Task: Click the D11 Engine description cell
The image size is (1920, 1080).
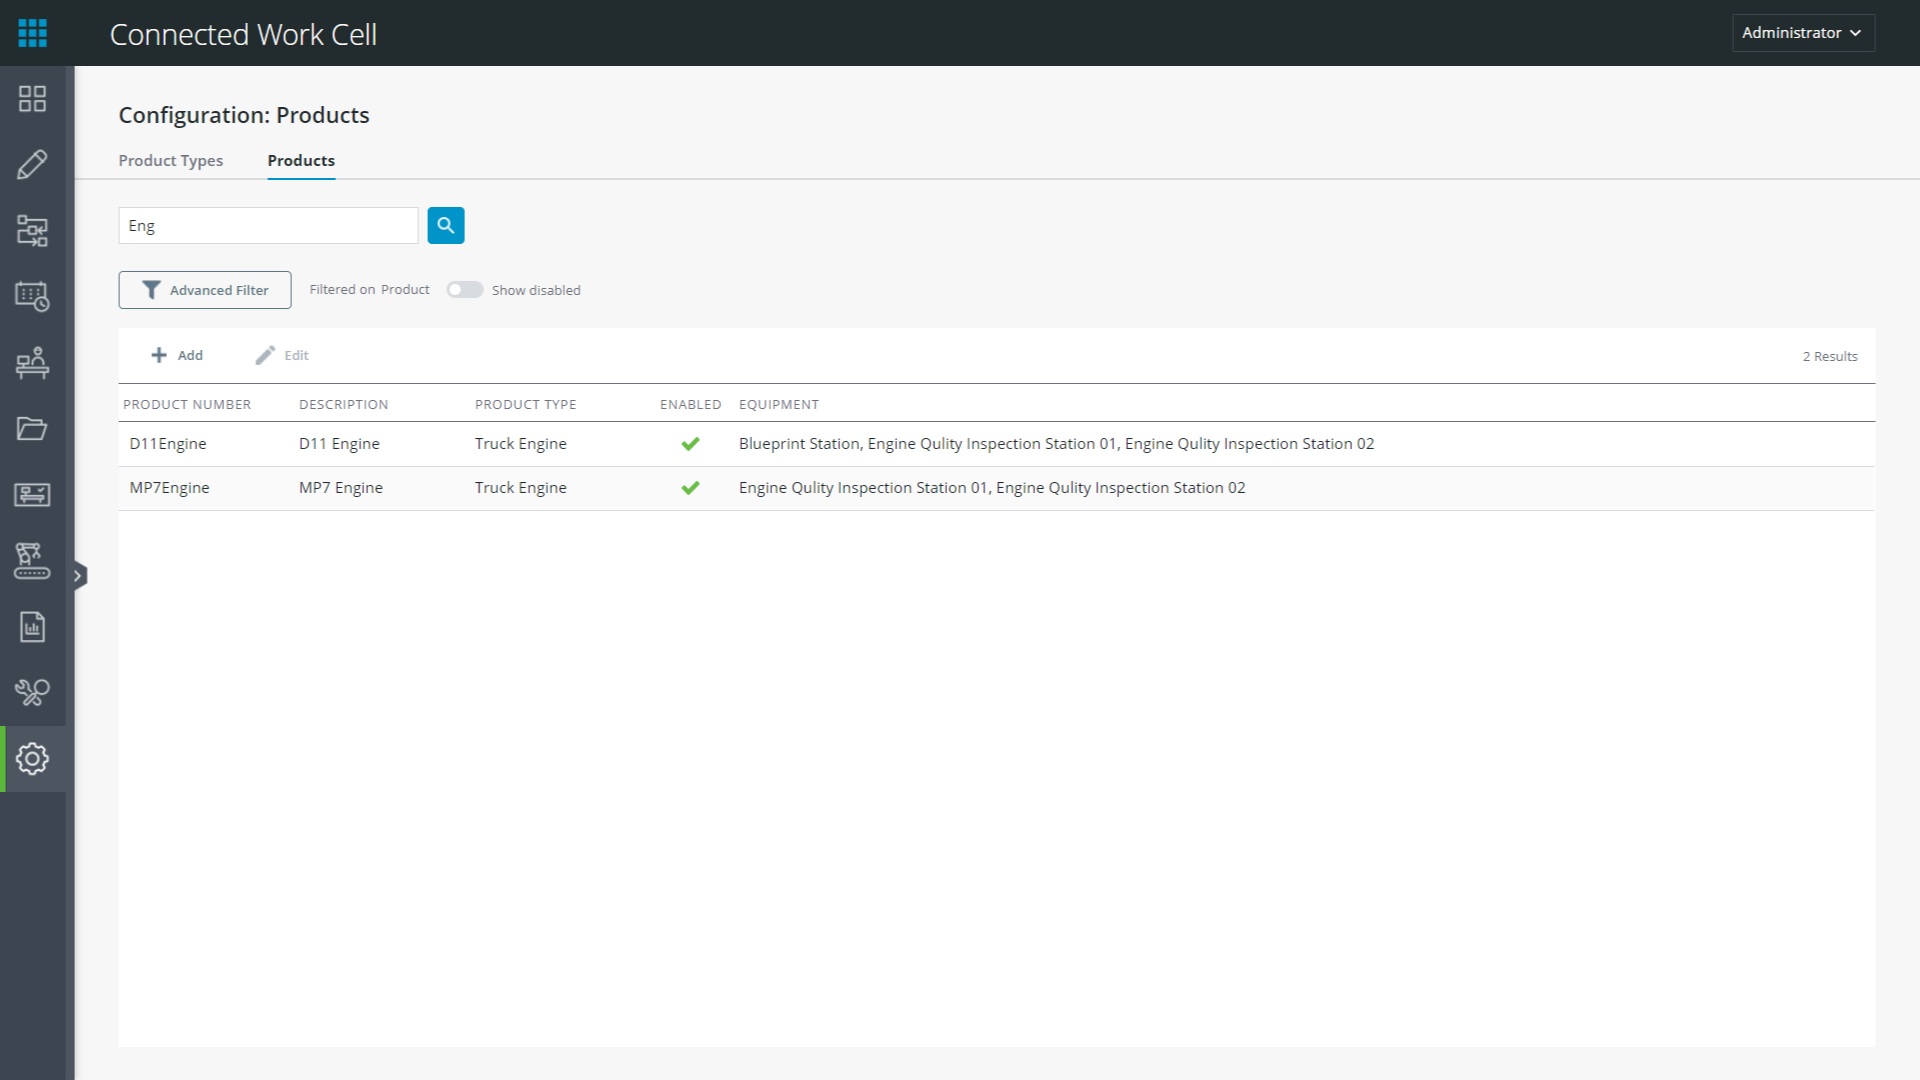Action: (x=339, y=444)
